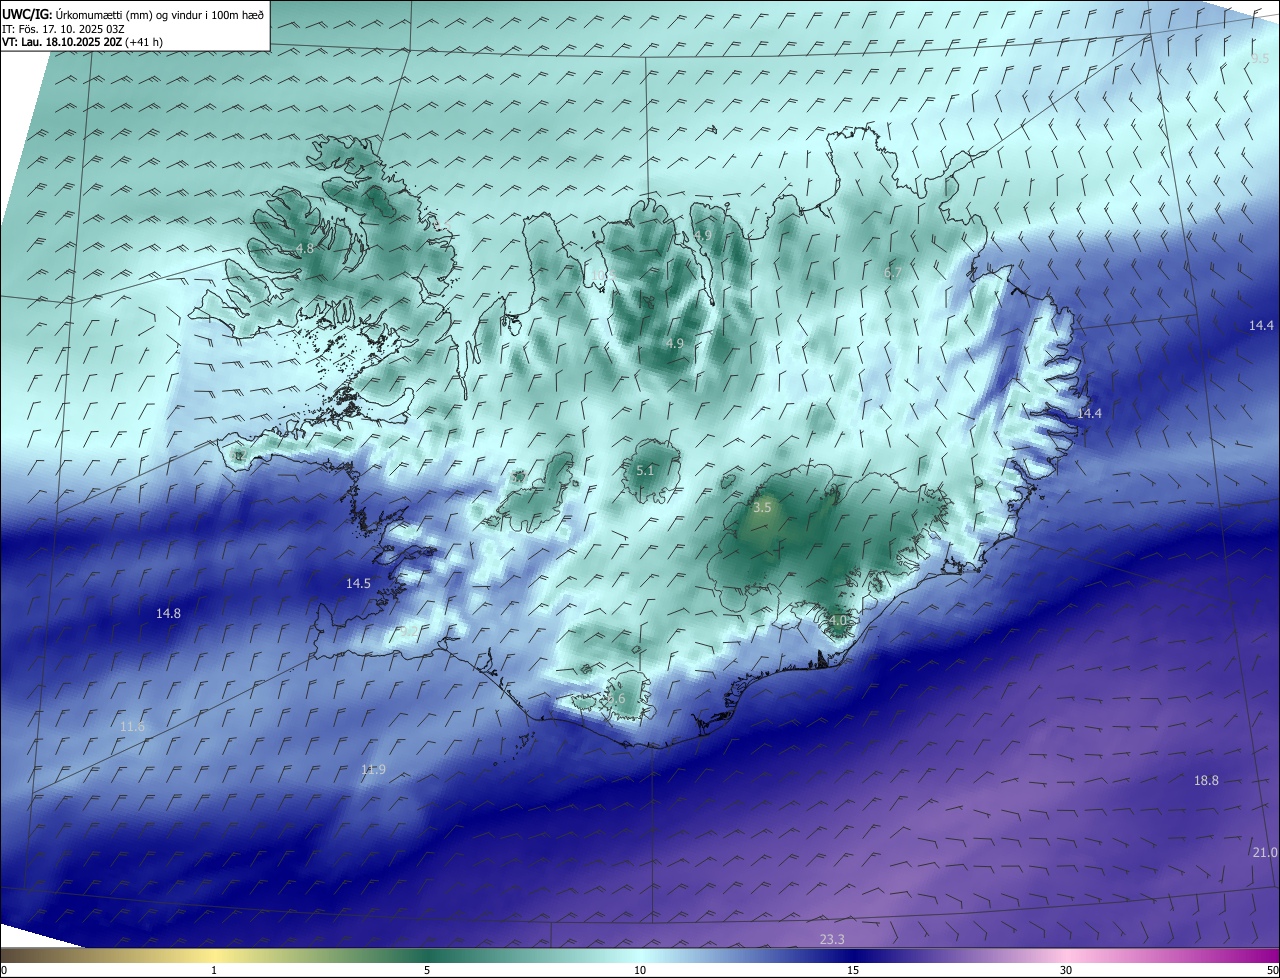Screen dimensions: 1280x978
Task: Click the 4.8 value on the Westfjords
Action: (305, 248)
